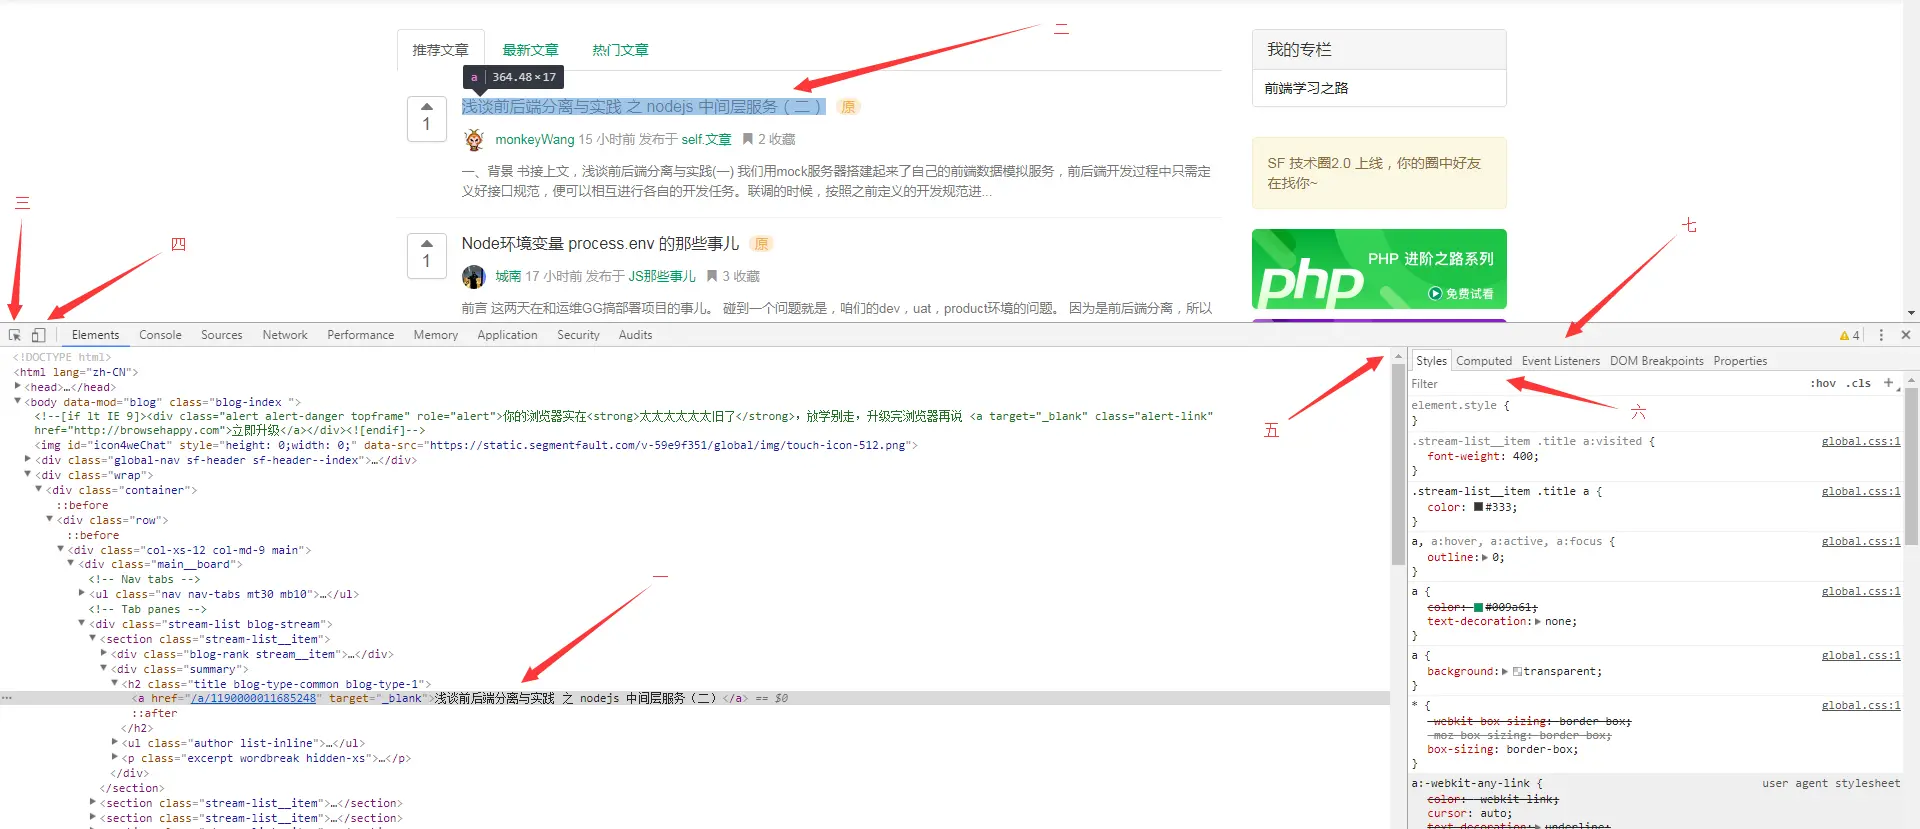Expand the blog-rank stream__item div
The height and width of the screenshot is (829, 1920).
pyautogui.click(x=104, y=653)
